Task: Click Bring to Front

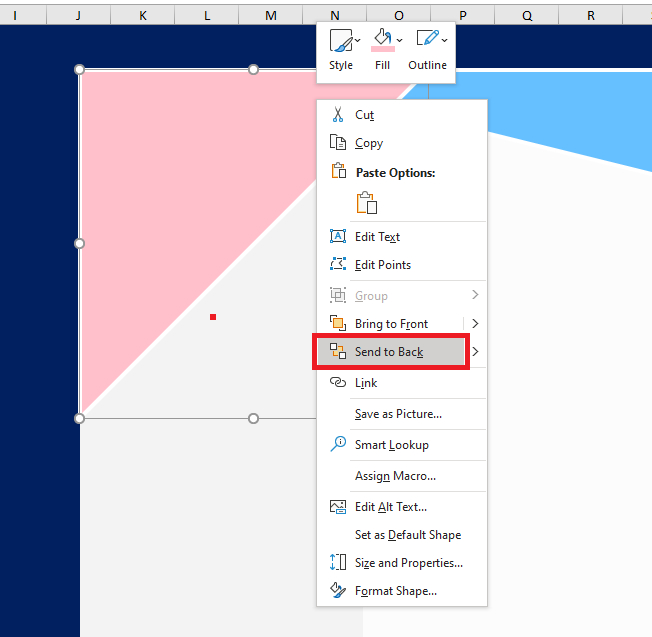Action: [391, 323]
